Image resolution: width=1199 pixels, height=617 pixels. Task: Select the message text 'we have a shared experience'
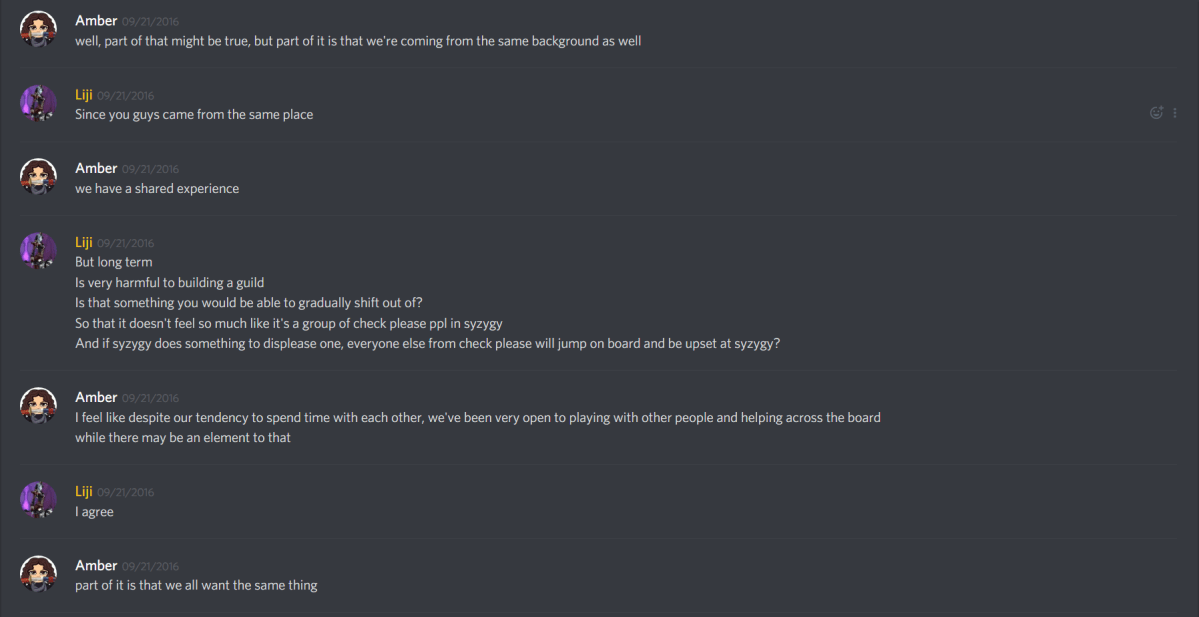click(157, 188)
